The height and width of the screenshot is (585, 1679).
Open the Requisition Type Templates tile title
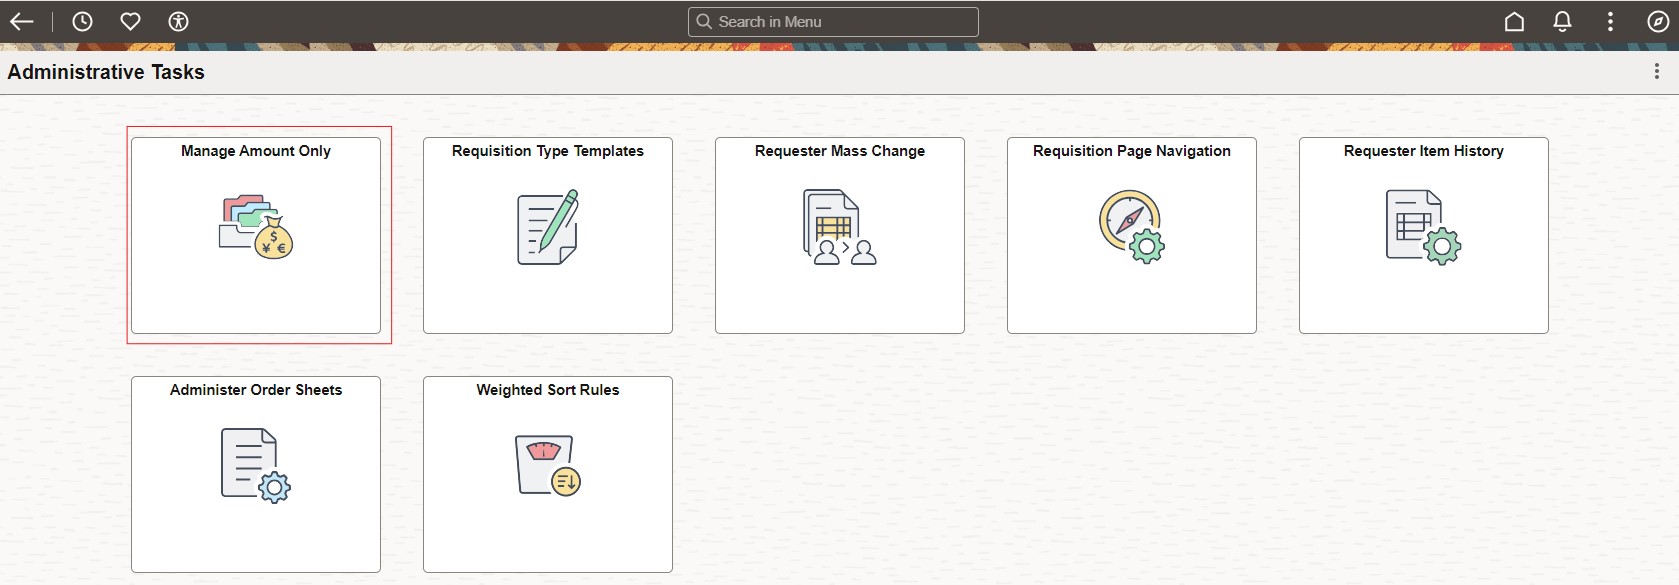pos(548,151)
